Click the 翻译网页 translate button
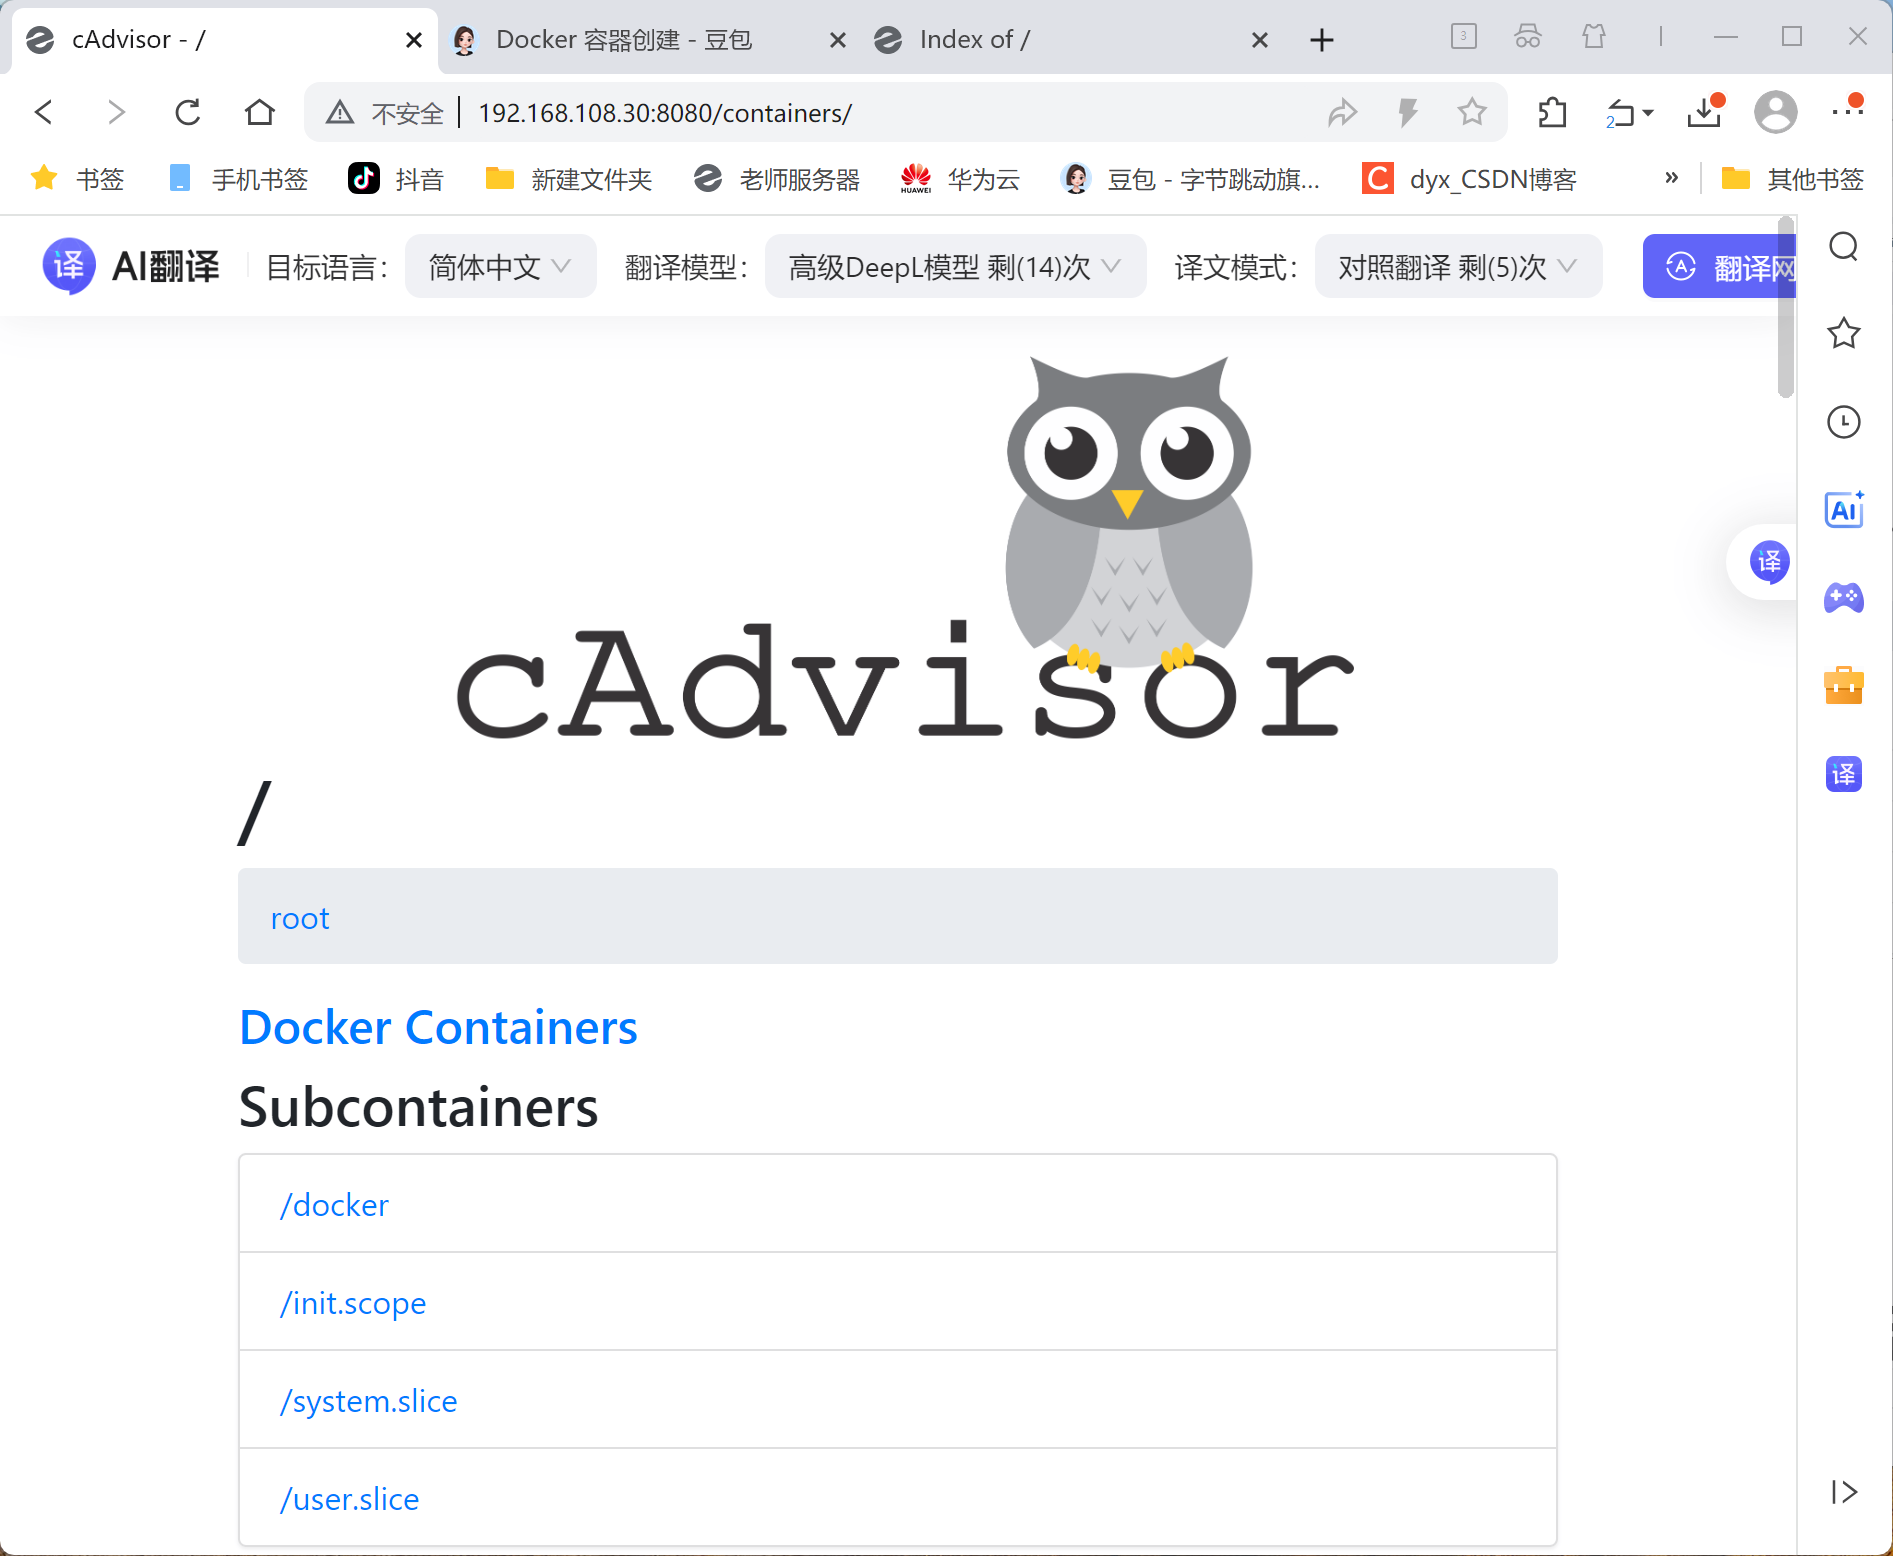The height and width of the screenshot is (1556, 1893). pos(1720,267)
